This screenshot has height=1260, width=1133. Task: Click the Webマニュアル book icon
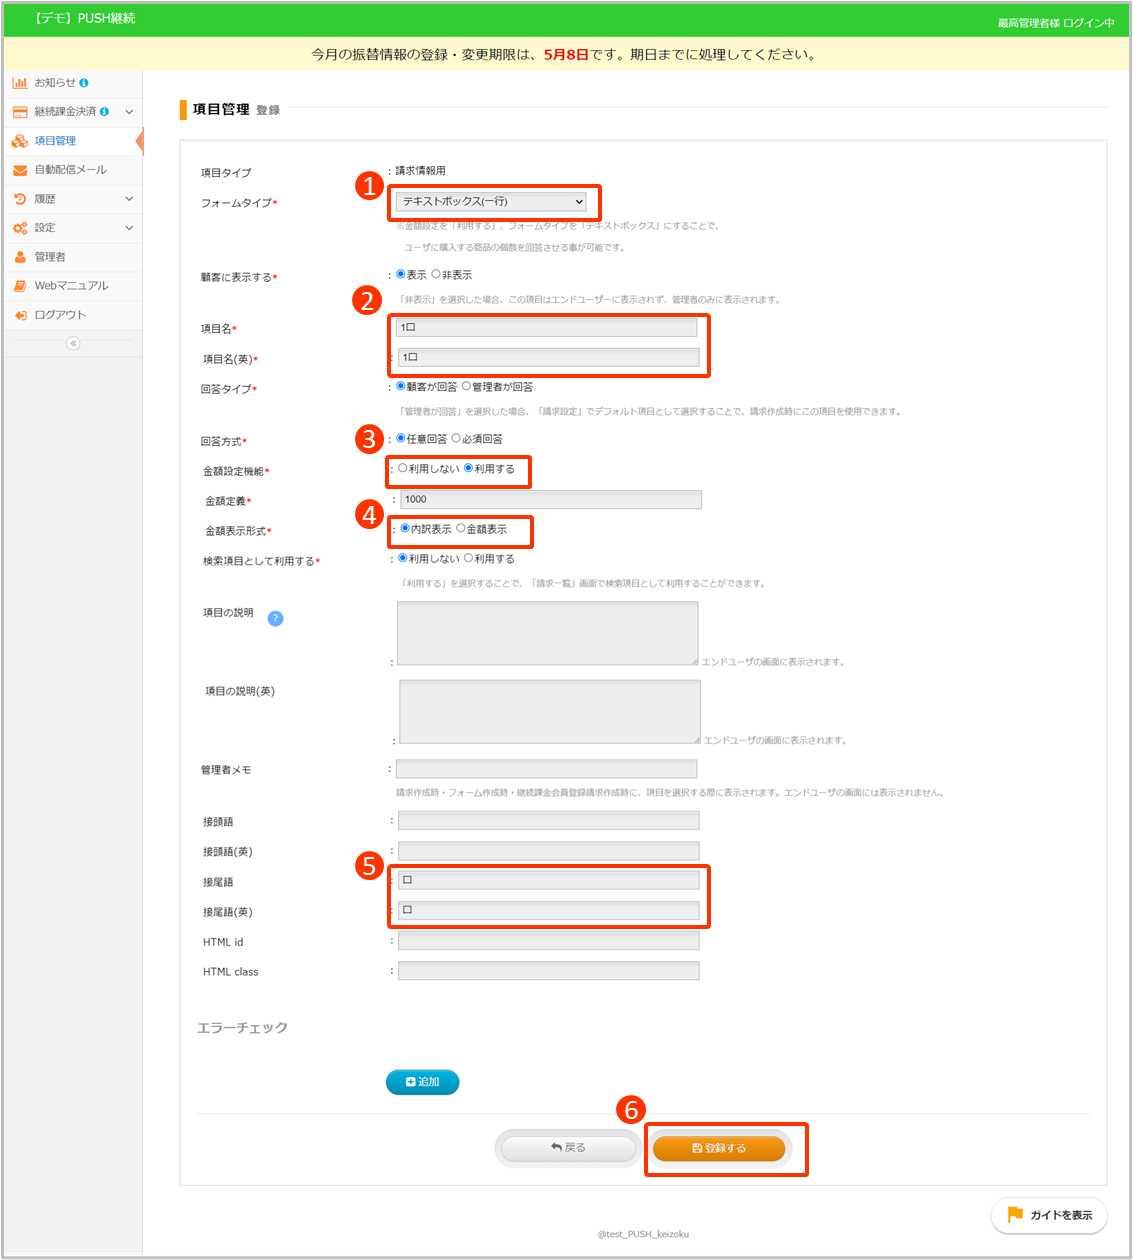tap(20, 286)
